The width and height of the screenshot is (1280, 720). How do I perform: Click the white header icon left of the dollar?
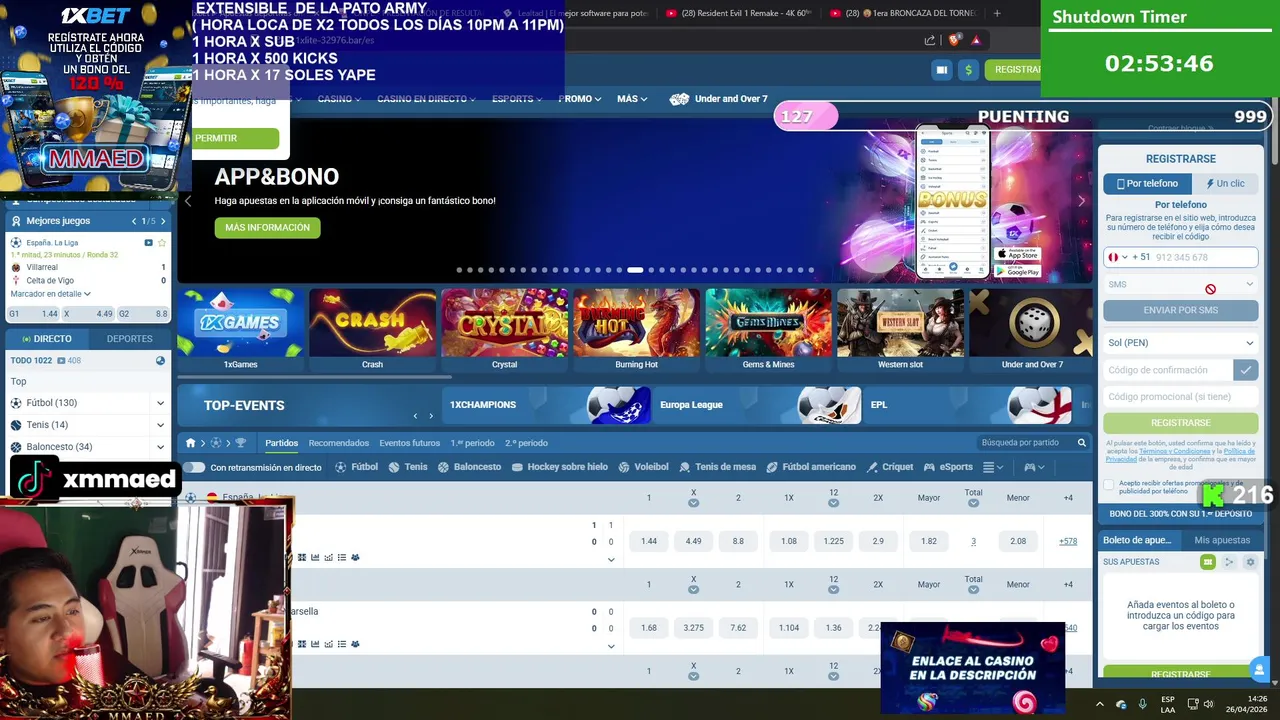coord(941,70)
